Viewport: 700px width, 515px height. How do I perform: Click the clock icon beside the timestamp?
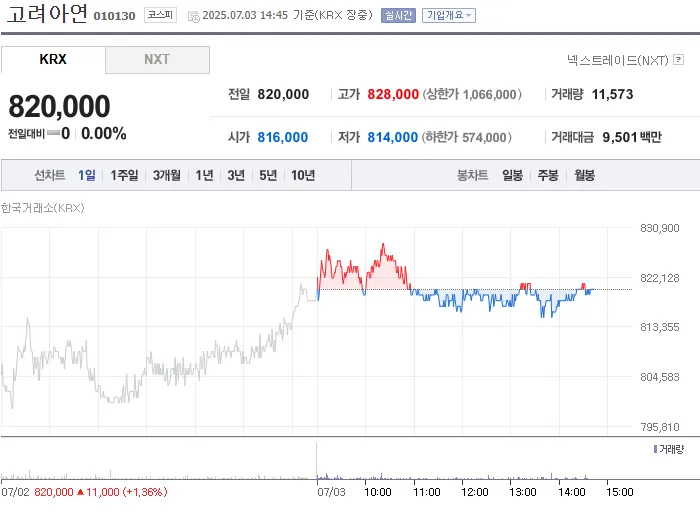click(194, 17)
